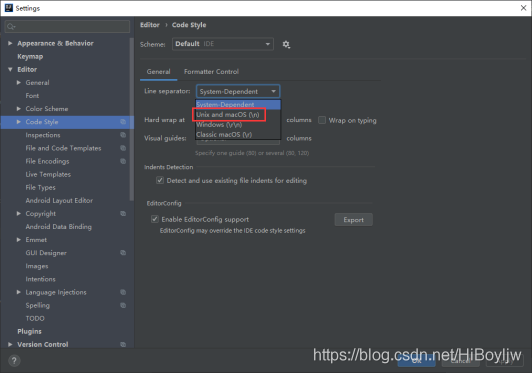Click the File Encodings copy icon
Screen dimensions: 532x374
click(x=123, y=161)
